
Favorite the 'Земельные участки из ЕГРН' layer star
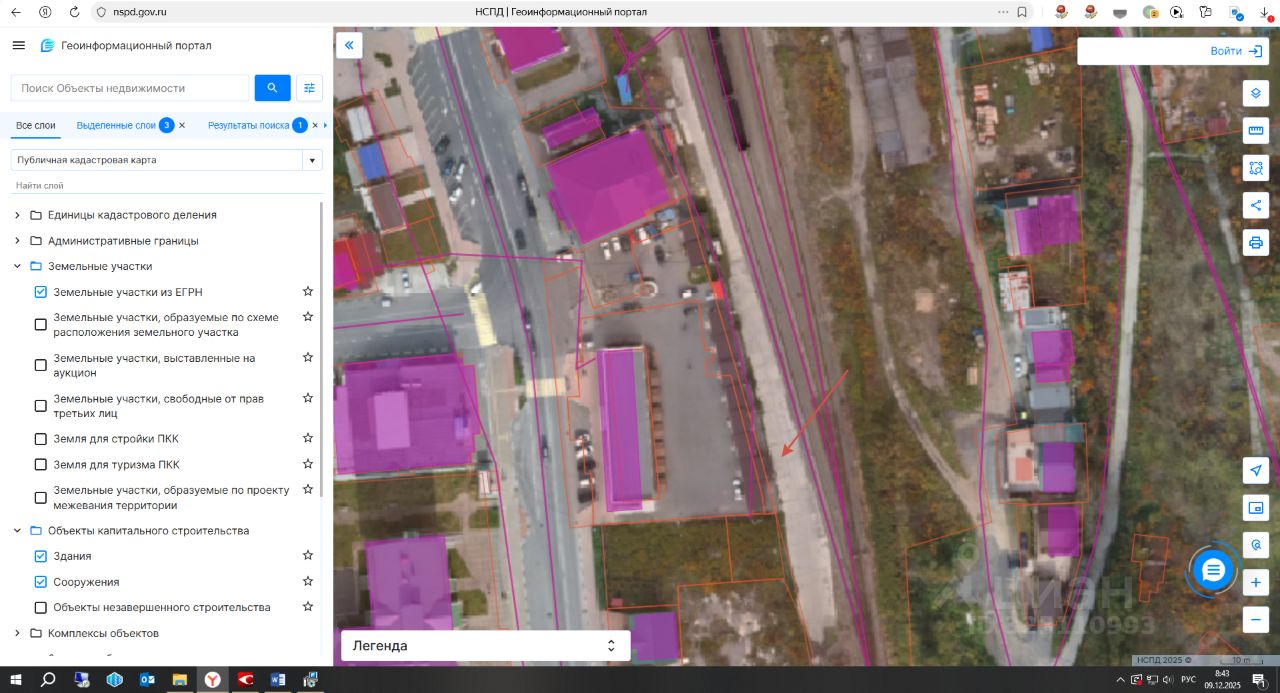[308, 291]
